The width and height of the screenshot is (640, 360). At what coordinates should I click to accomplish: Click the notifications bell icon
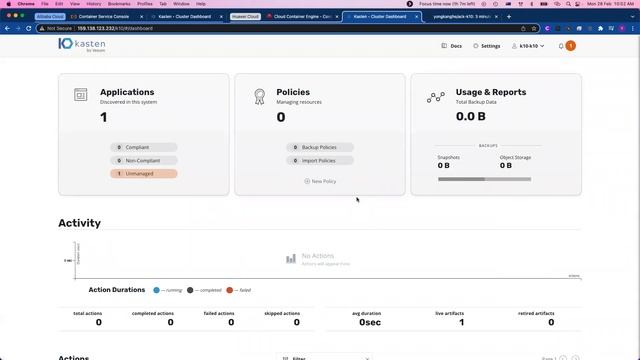point(561,46)
